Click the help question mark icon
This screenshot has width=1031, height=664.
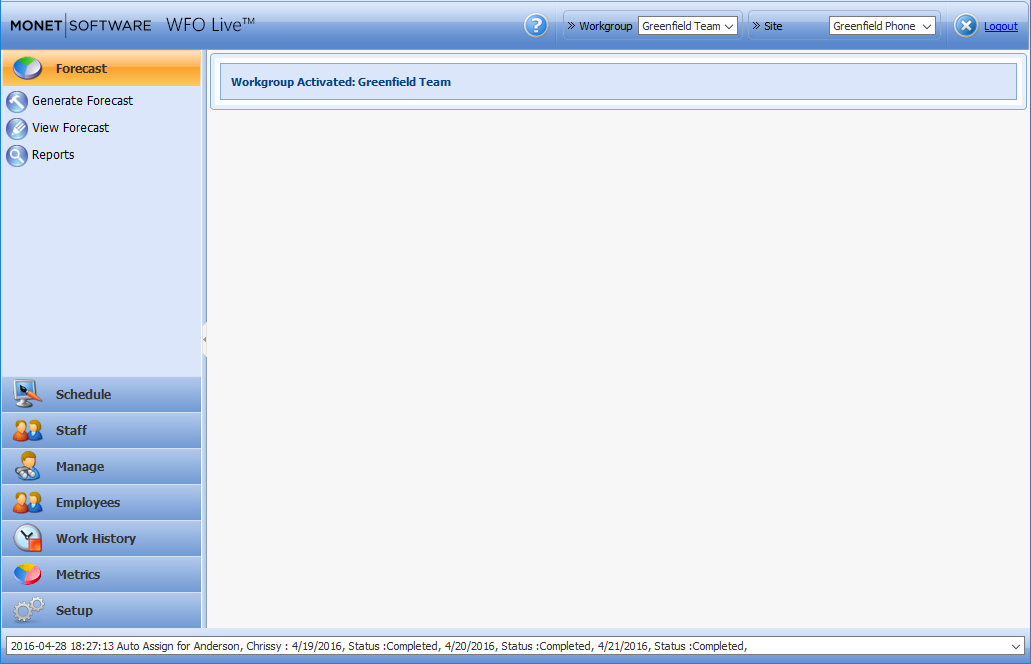pyautogui.click(x=536, y=26)
